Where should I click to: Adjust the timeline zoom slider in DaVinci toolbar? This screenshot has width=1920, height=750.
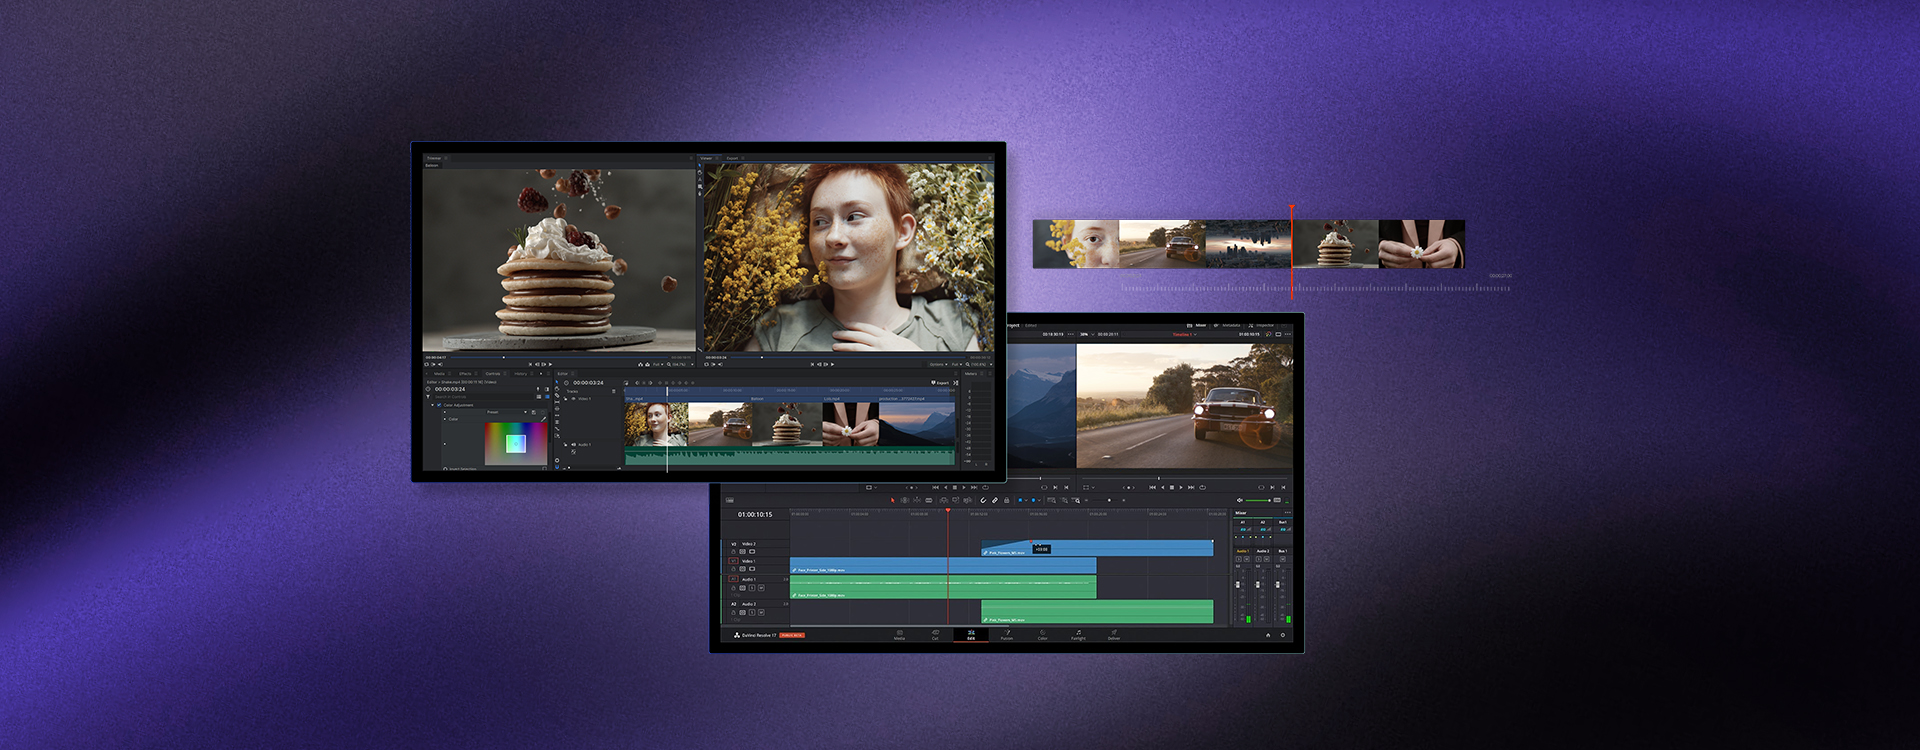click(1105, 500)
